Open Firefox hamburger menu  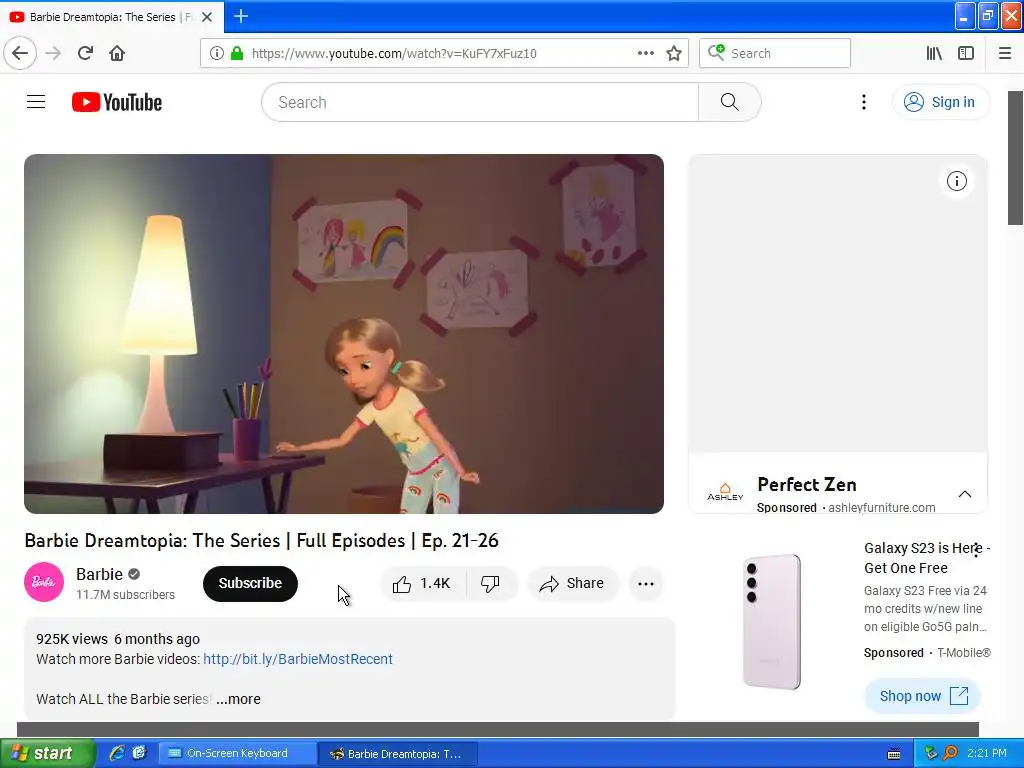point(1005,53)
